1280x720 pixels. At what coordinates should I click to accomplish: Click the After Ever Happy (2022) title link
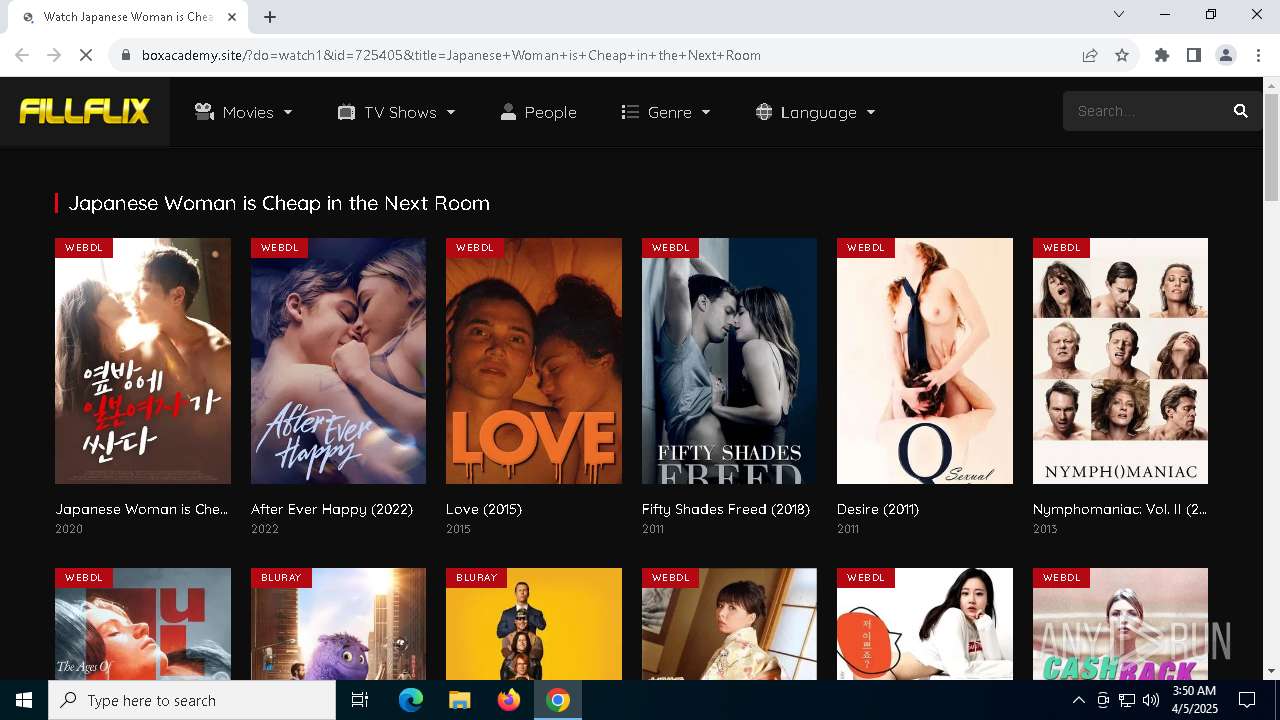pyautogui.click(x=332, y=509)
